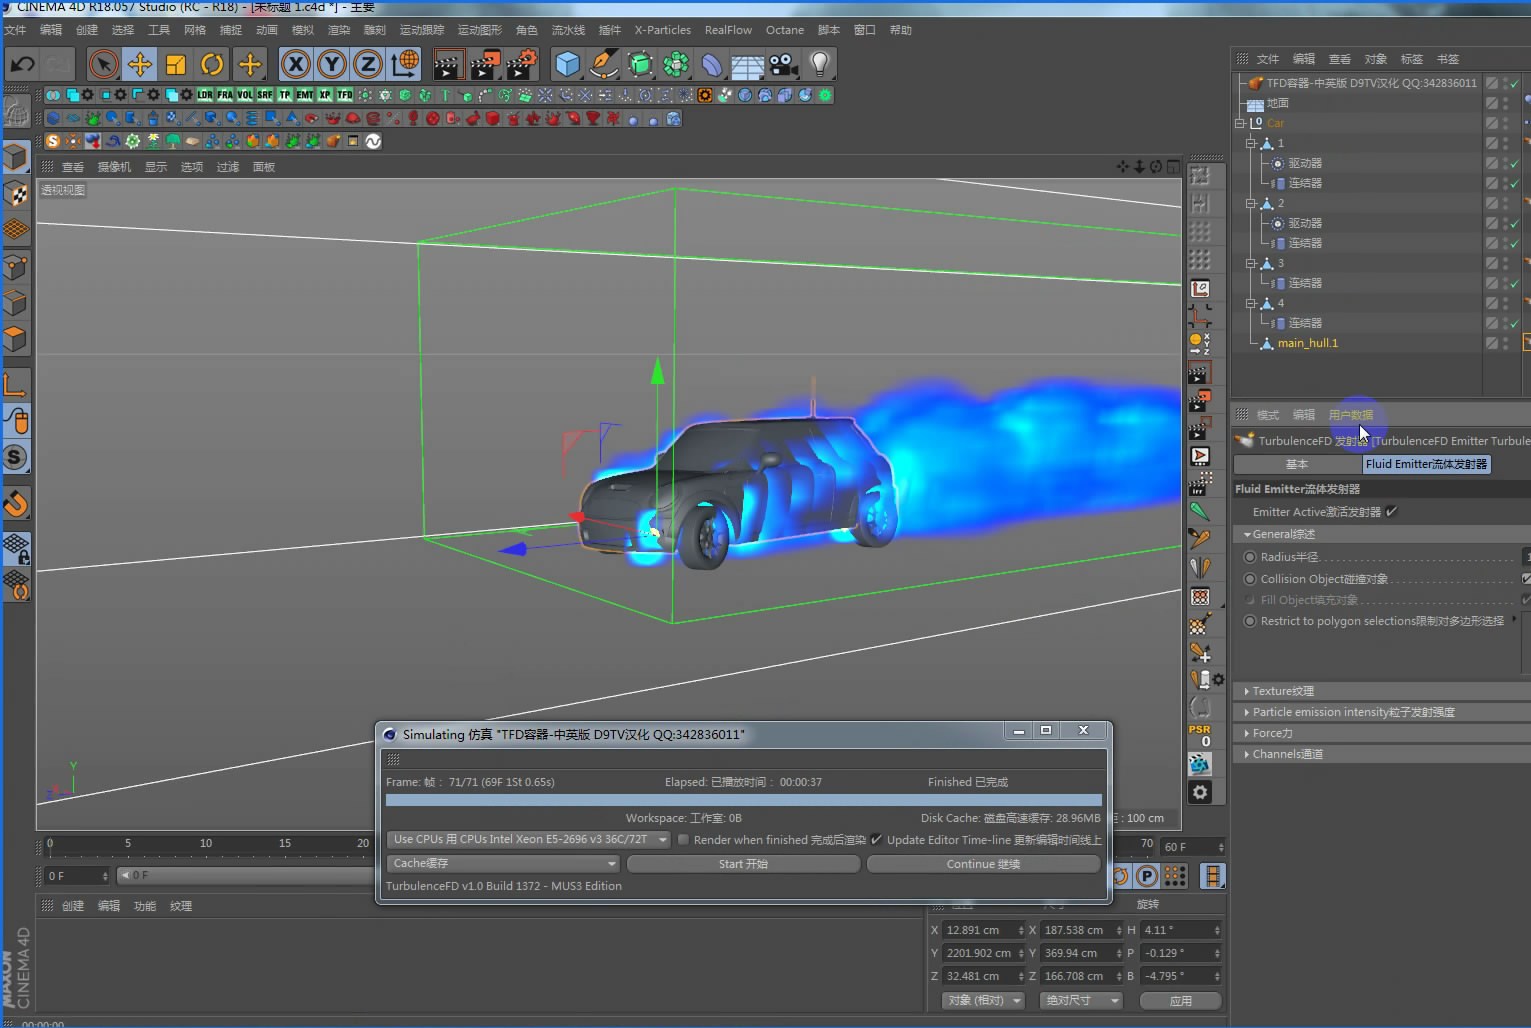Screen dimensions: 1531x1028
Task: Expand the Force力 section
Action: (x=1272, y=733)
